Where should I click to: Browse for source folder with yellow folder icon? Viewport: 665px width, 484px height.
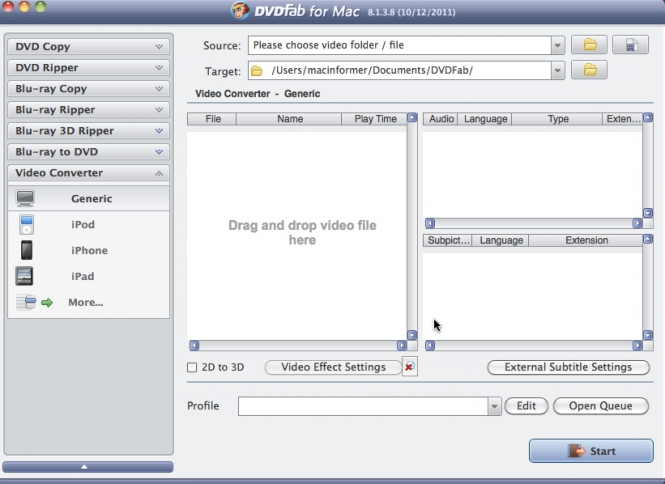(x=589, y=45)
